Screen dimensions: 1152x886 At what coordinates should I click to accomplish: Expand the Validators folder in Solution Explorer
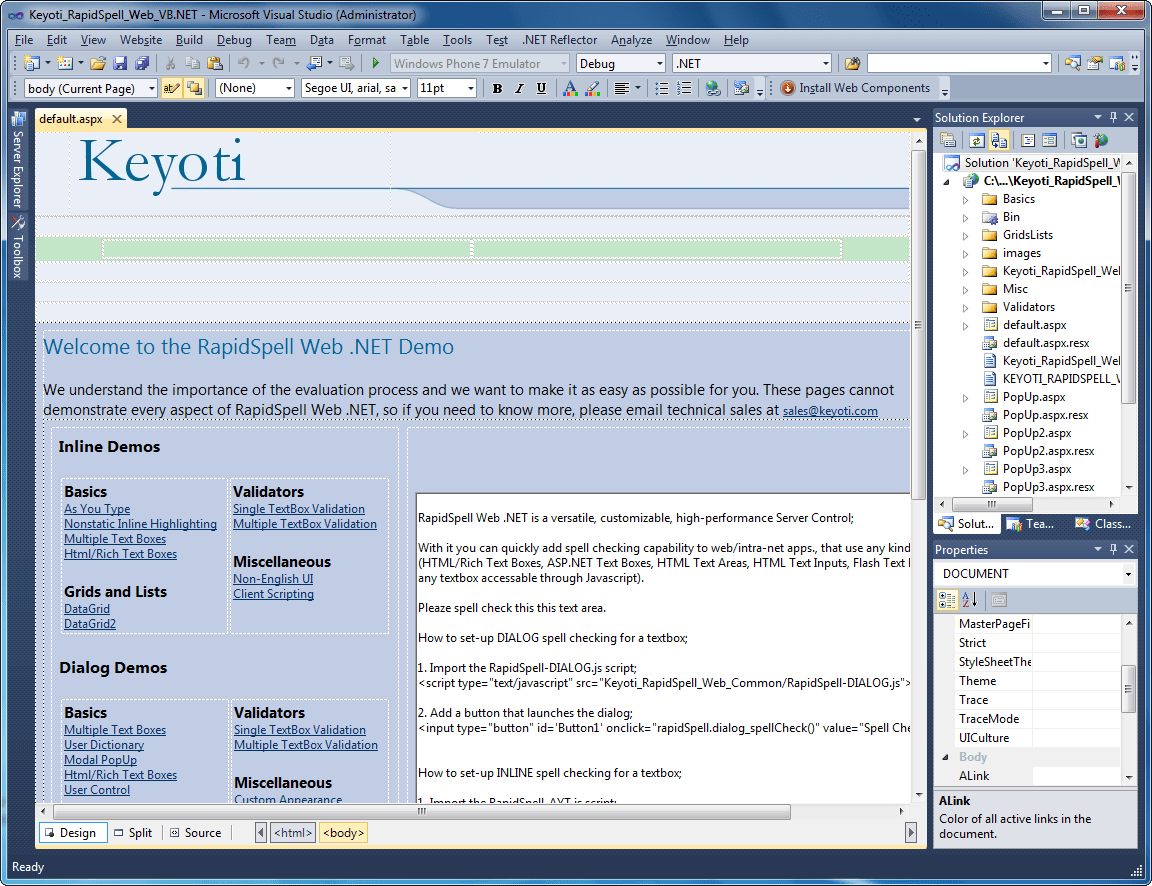(x=964, y=306)
